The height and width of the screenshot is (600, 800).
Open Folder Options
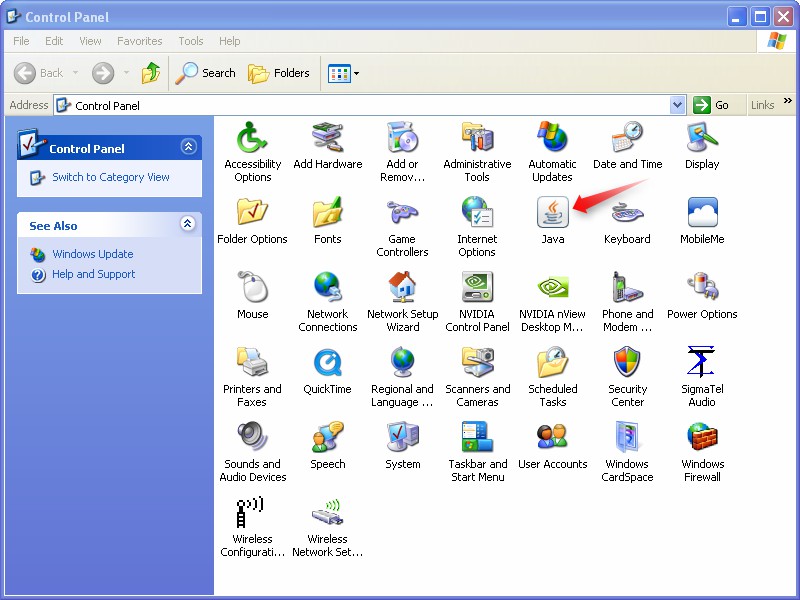[252, 213]
